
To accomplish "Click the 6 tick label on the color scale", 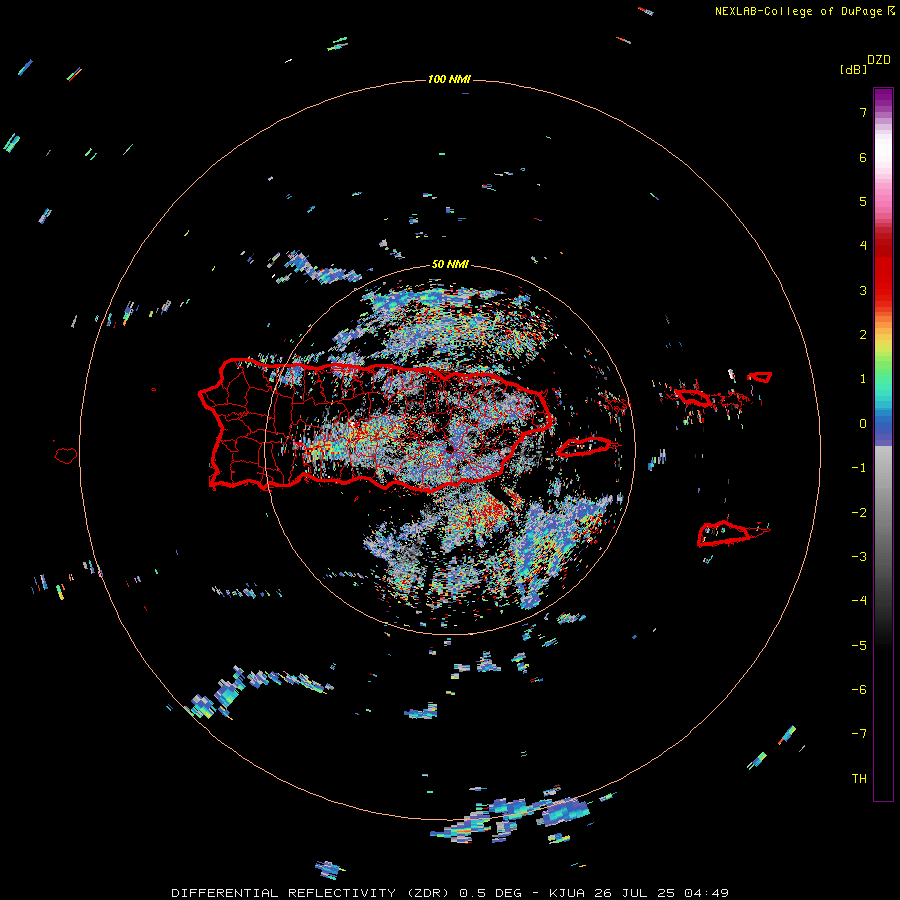I will click(863, 157).
